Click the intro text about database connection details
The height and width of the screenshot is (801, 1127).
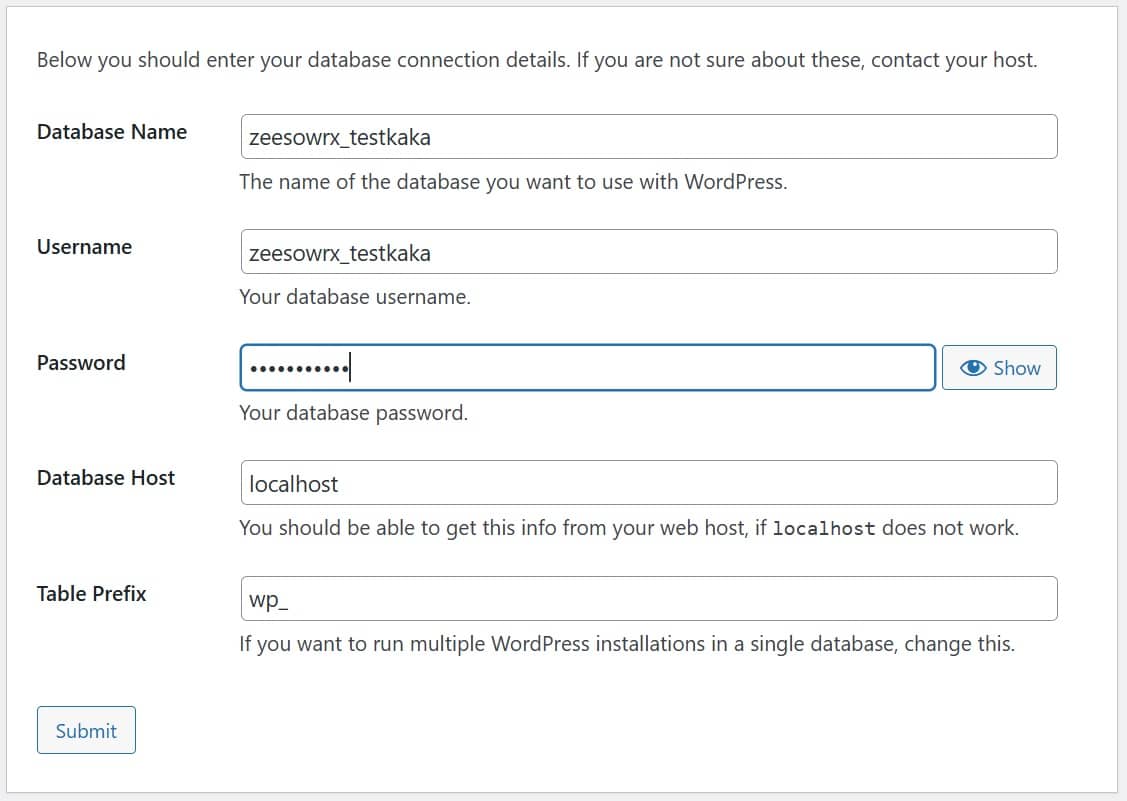click(537, 60)
